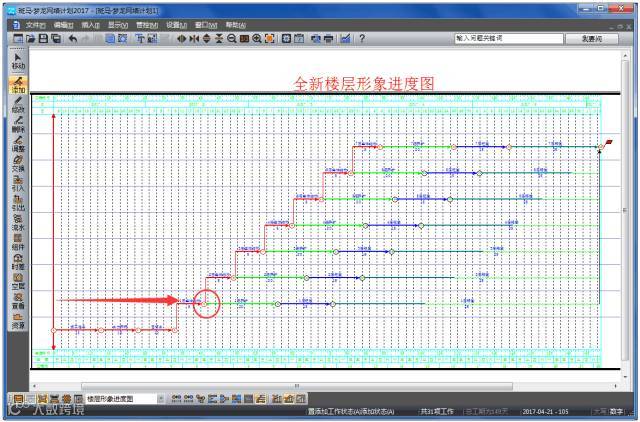The image size is (640, 422).
Task: Click the vertical expand arrows icon
Action: [x=207, y=39]
